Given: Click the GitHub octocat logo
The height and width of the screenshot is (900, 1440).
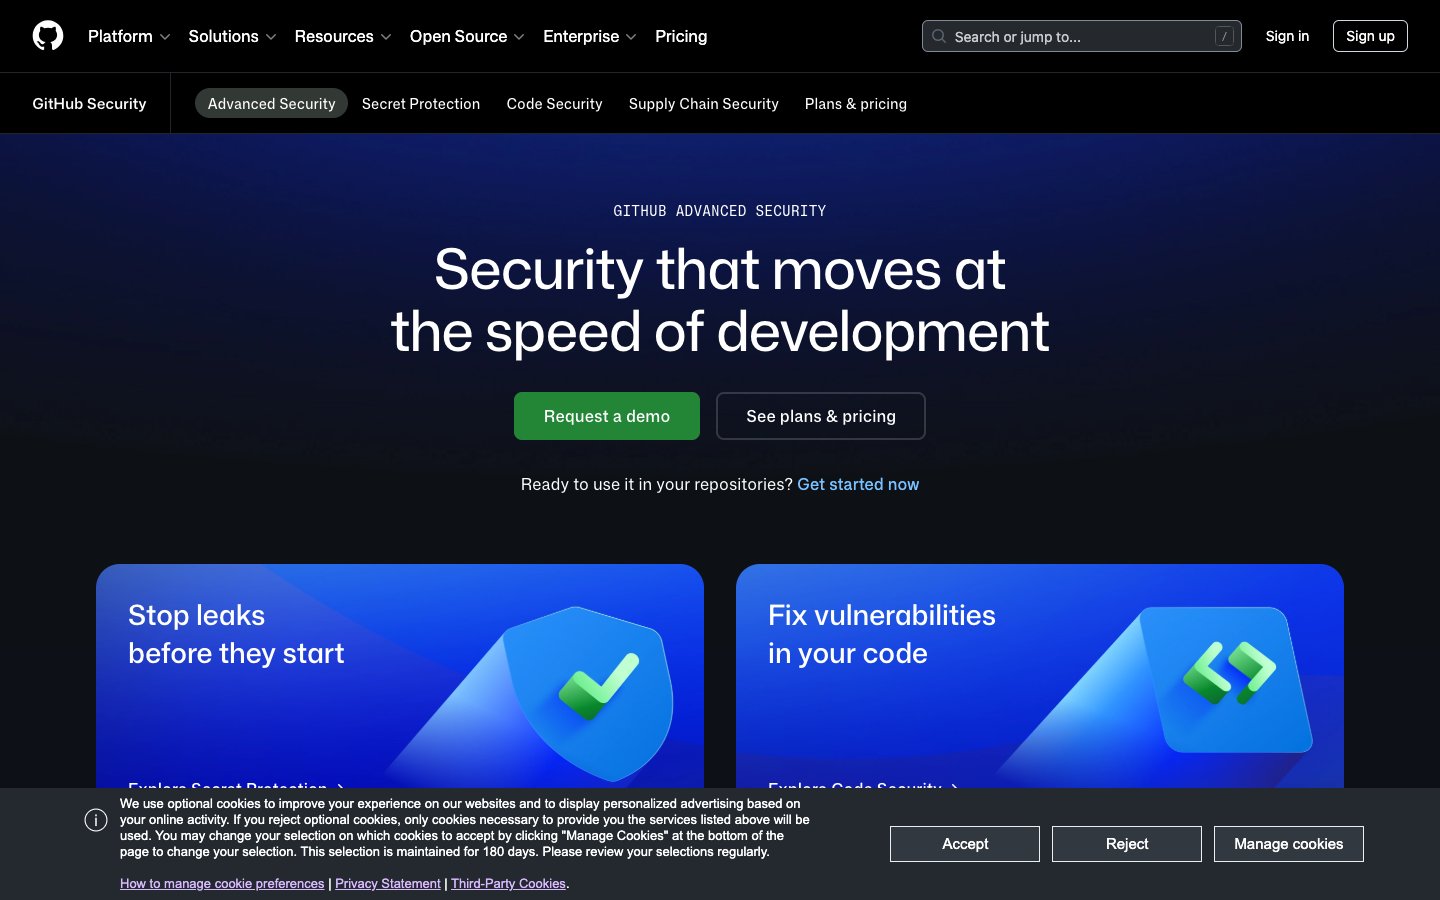Looking at the screenshot, I should [47, 36].
